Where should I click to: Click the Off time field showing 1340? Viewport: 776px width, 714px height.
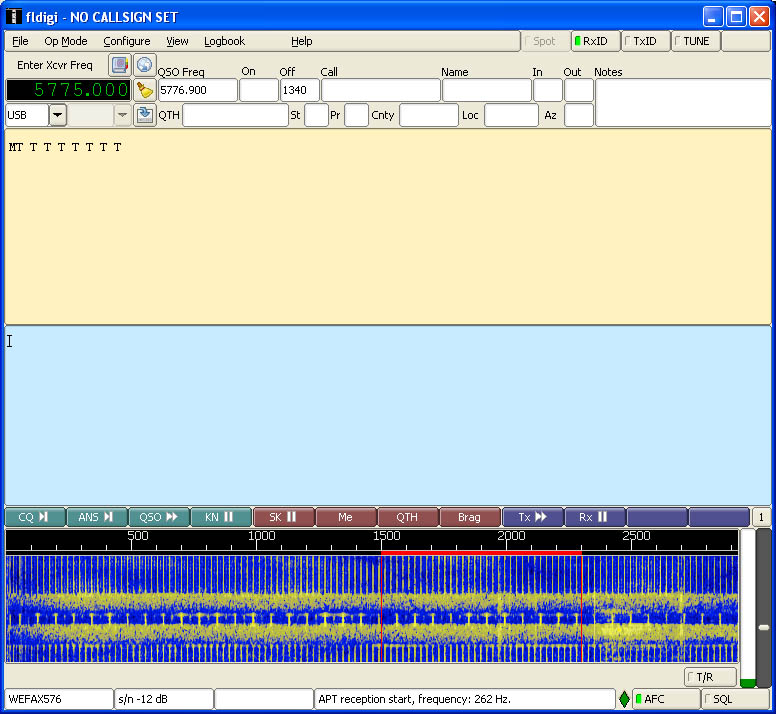(x=299, y=90)
